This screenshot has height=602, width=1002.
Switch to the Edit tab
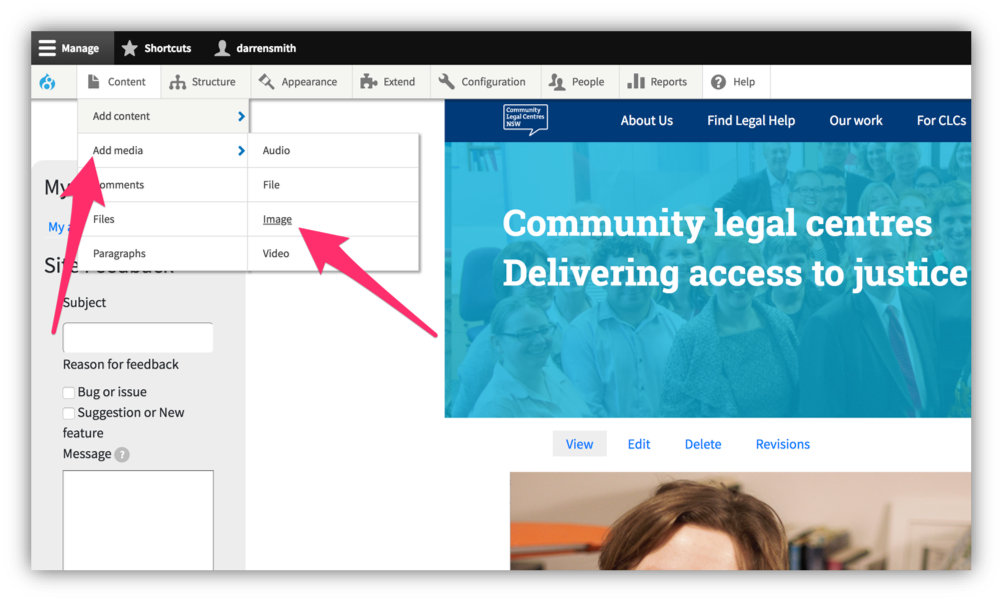click(x=638, y=444)
